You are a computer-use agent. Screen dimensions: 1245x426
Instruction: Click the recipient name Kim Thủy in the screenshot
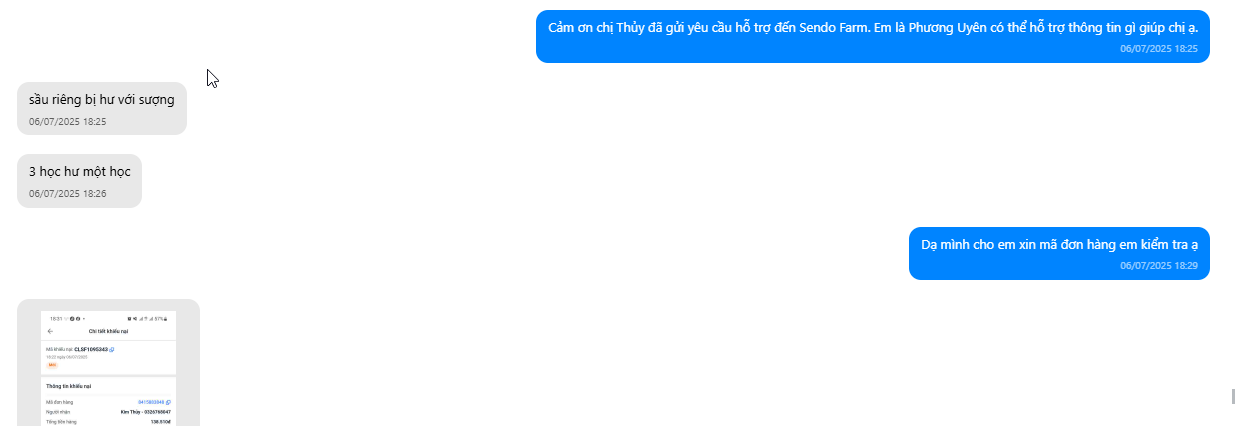130,412
